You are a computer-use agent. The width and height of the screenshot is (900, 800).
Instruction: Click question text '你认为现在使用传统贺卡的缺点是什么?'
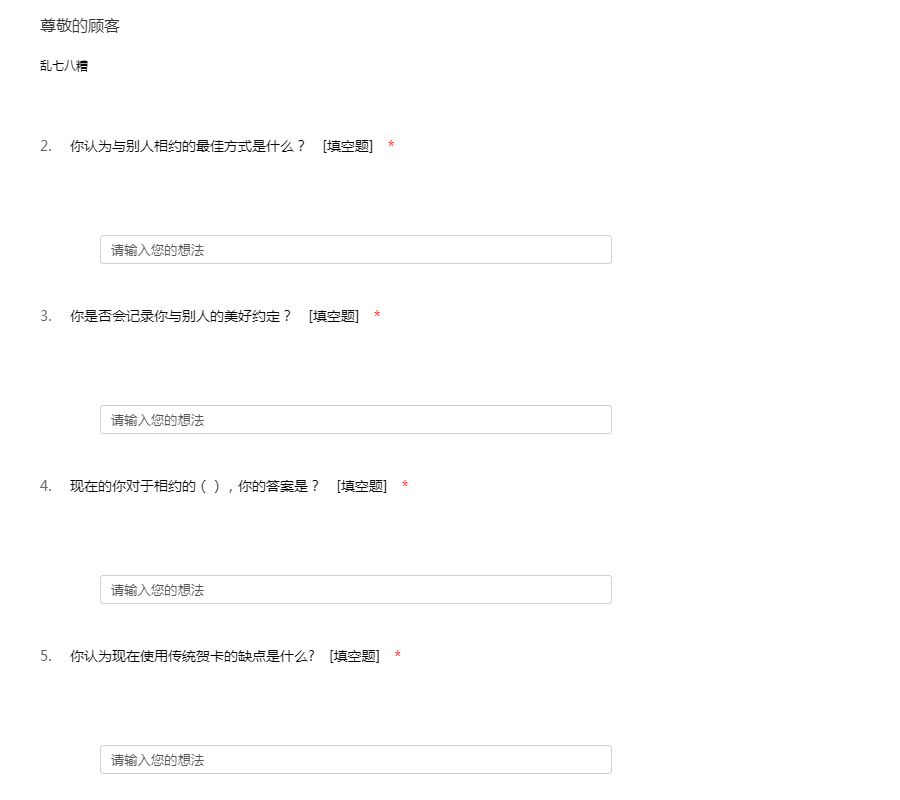pos(192,656)
